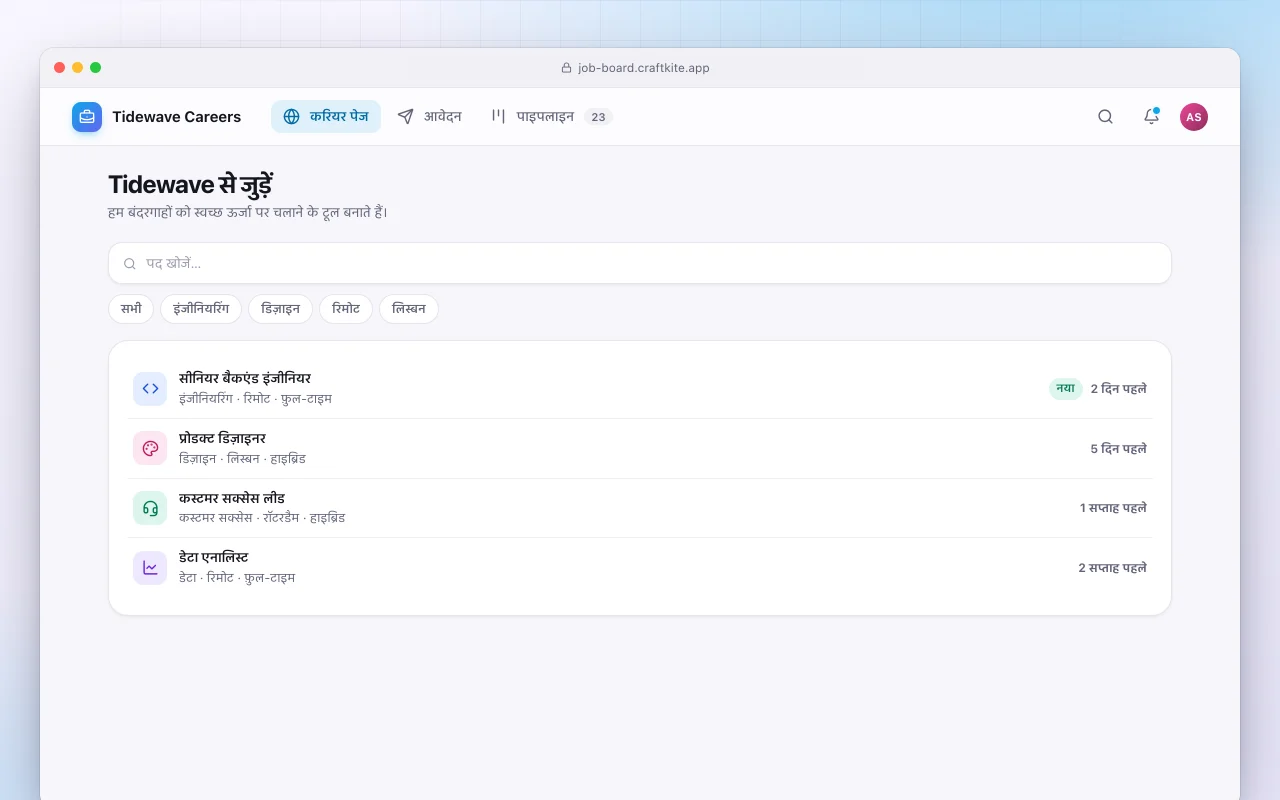Image resolution: width=1280 pixels, height=800 pixels.
Task: Click the headset icon for कस्टमर सक्सेस लीड
Action: click(150, 508)
